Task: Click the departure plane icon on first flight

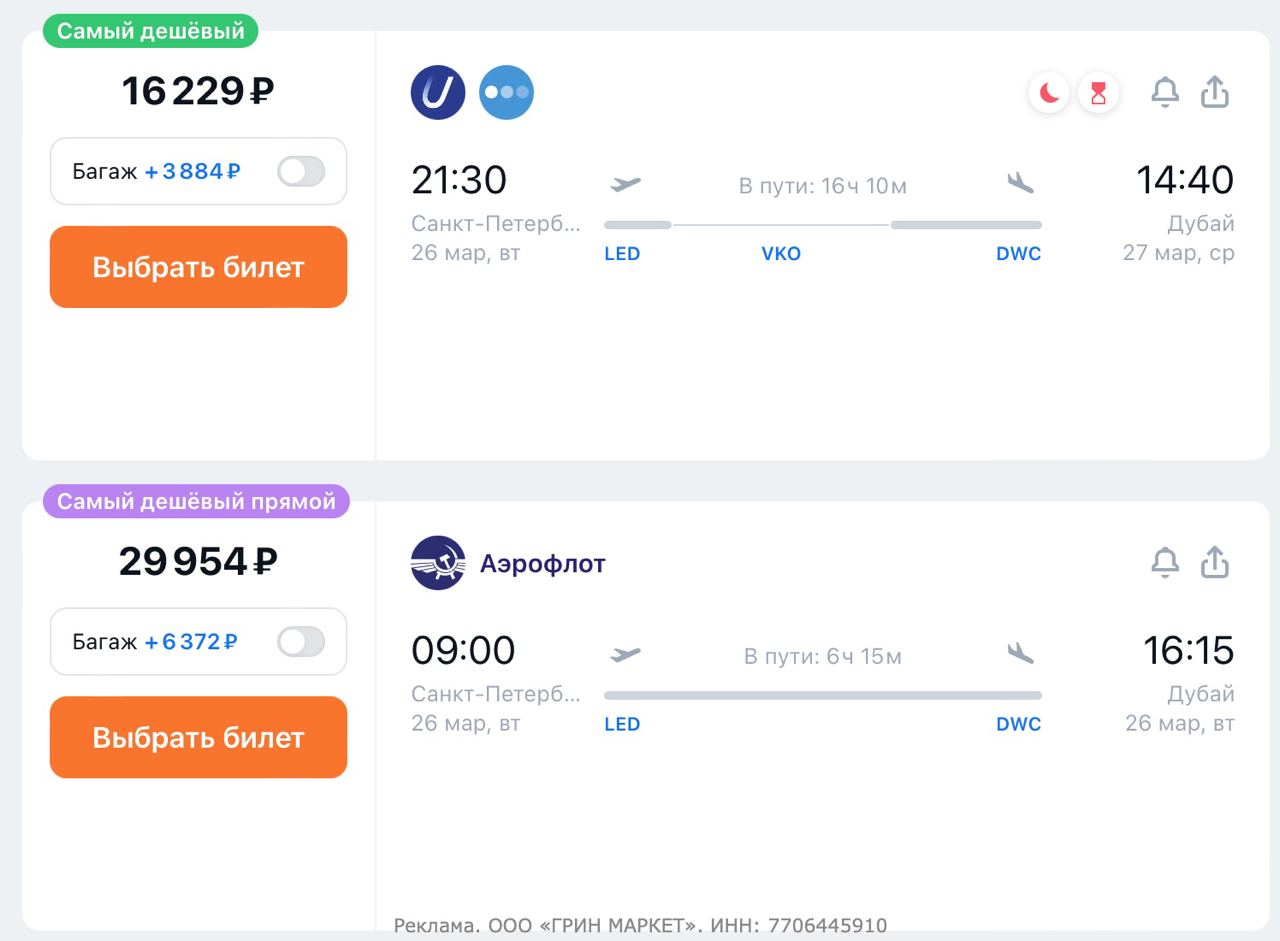Action: tap(626, 184)
